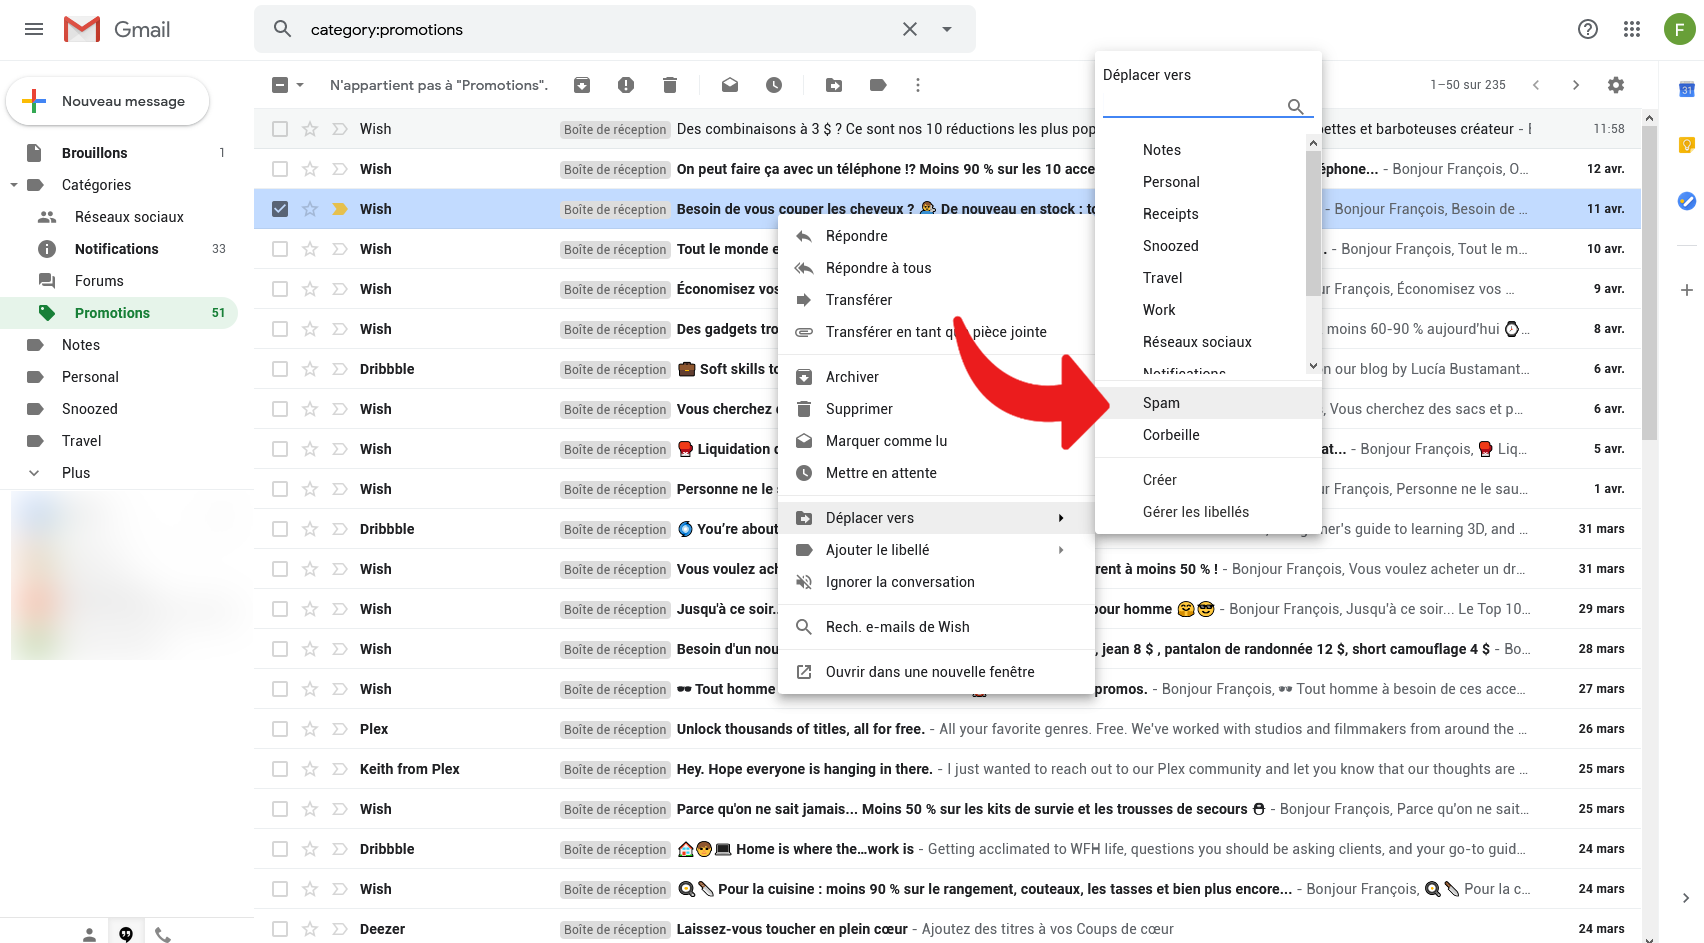Archive the selected conversation from the toolbar

tap(581, 85)
